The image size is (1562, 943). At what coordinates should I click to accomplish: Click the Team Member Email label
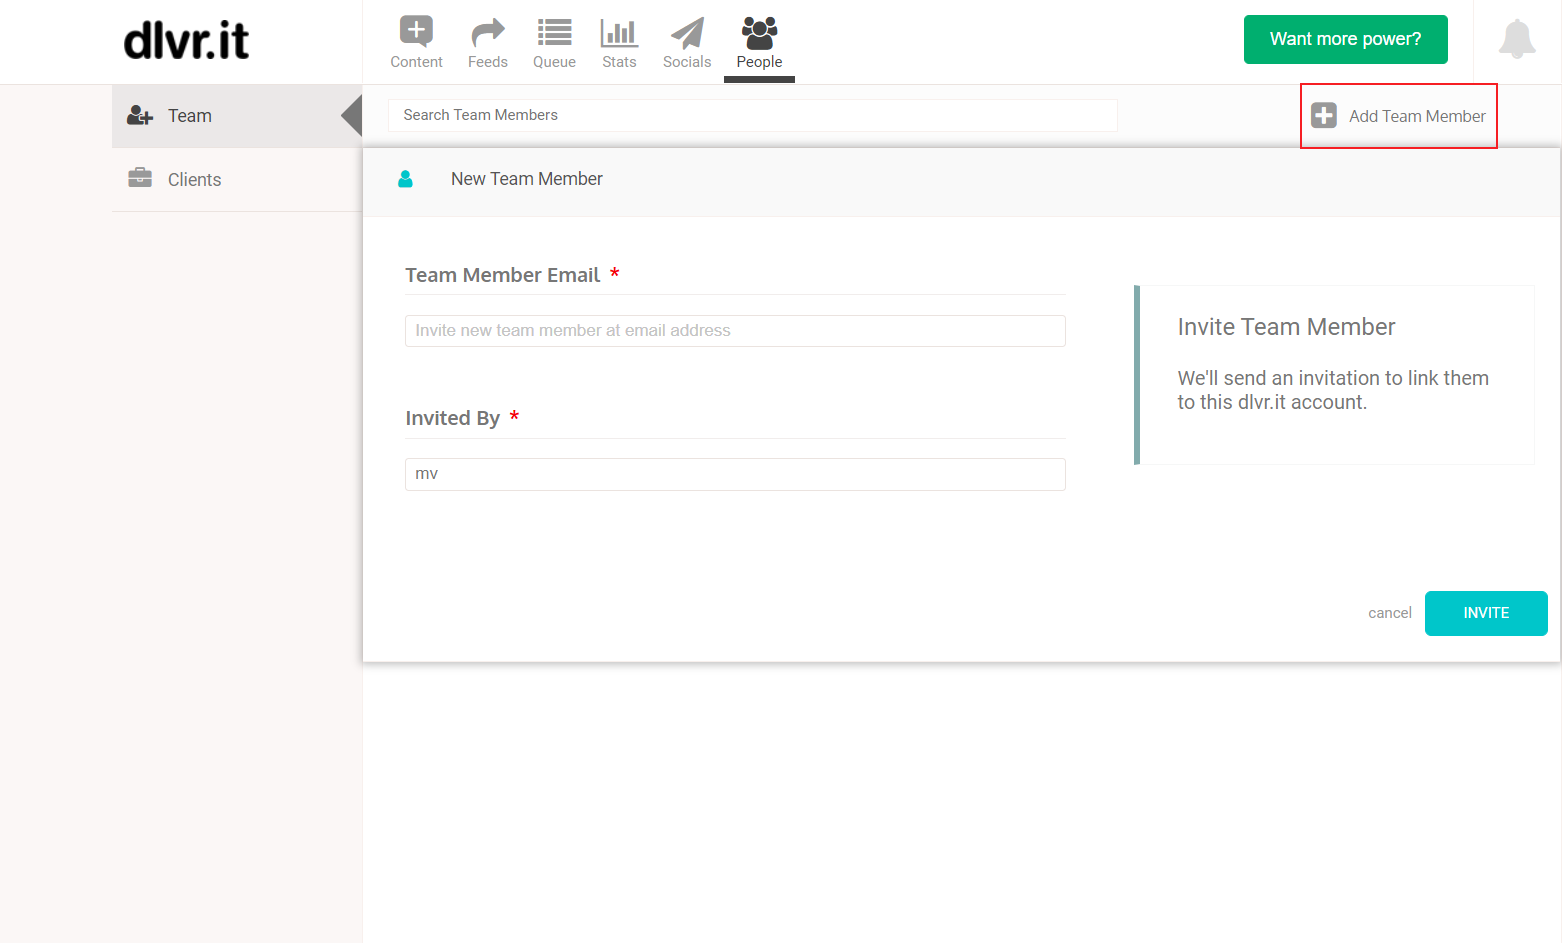coord(502,275)
